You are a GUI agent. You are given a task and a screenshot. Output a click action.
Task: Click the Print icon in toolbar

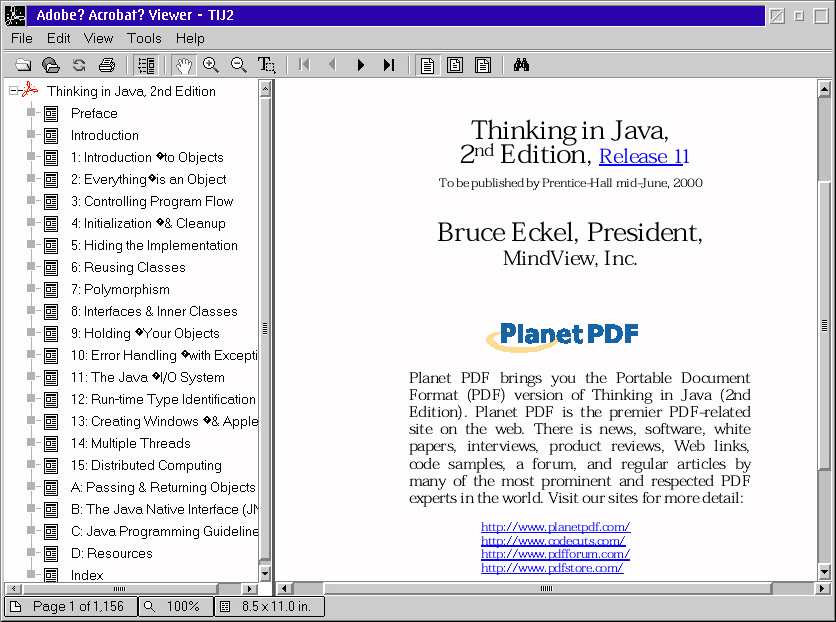pos(107,65)
